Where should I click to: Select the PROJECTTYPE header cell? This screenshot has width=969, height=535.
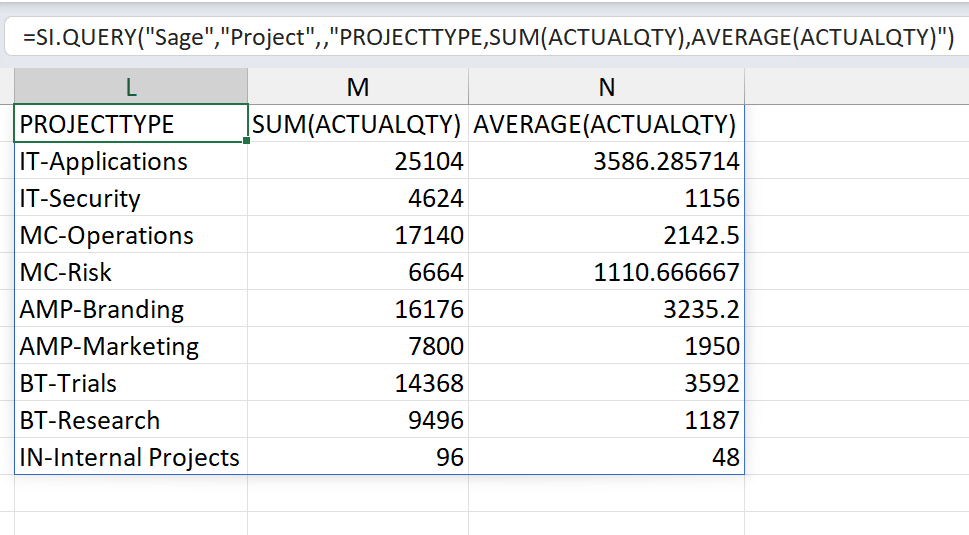click(131, 124)
